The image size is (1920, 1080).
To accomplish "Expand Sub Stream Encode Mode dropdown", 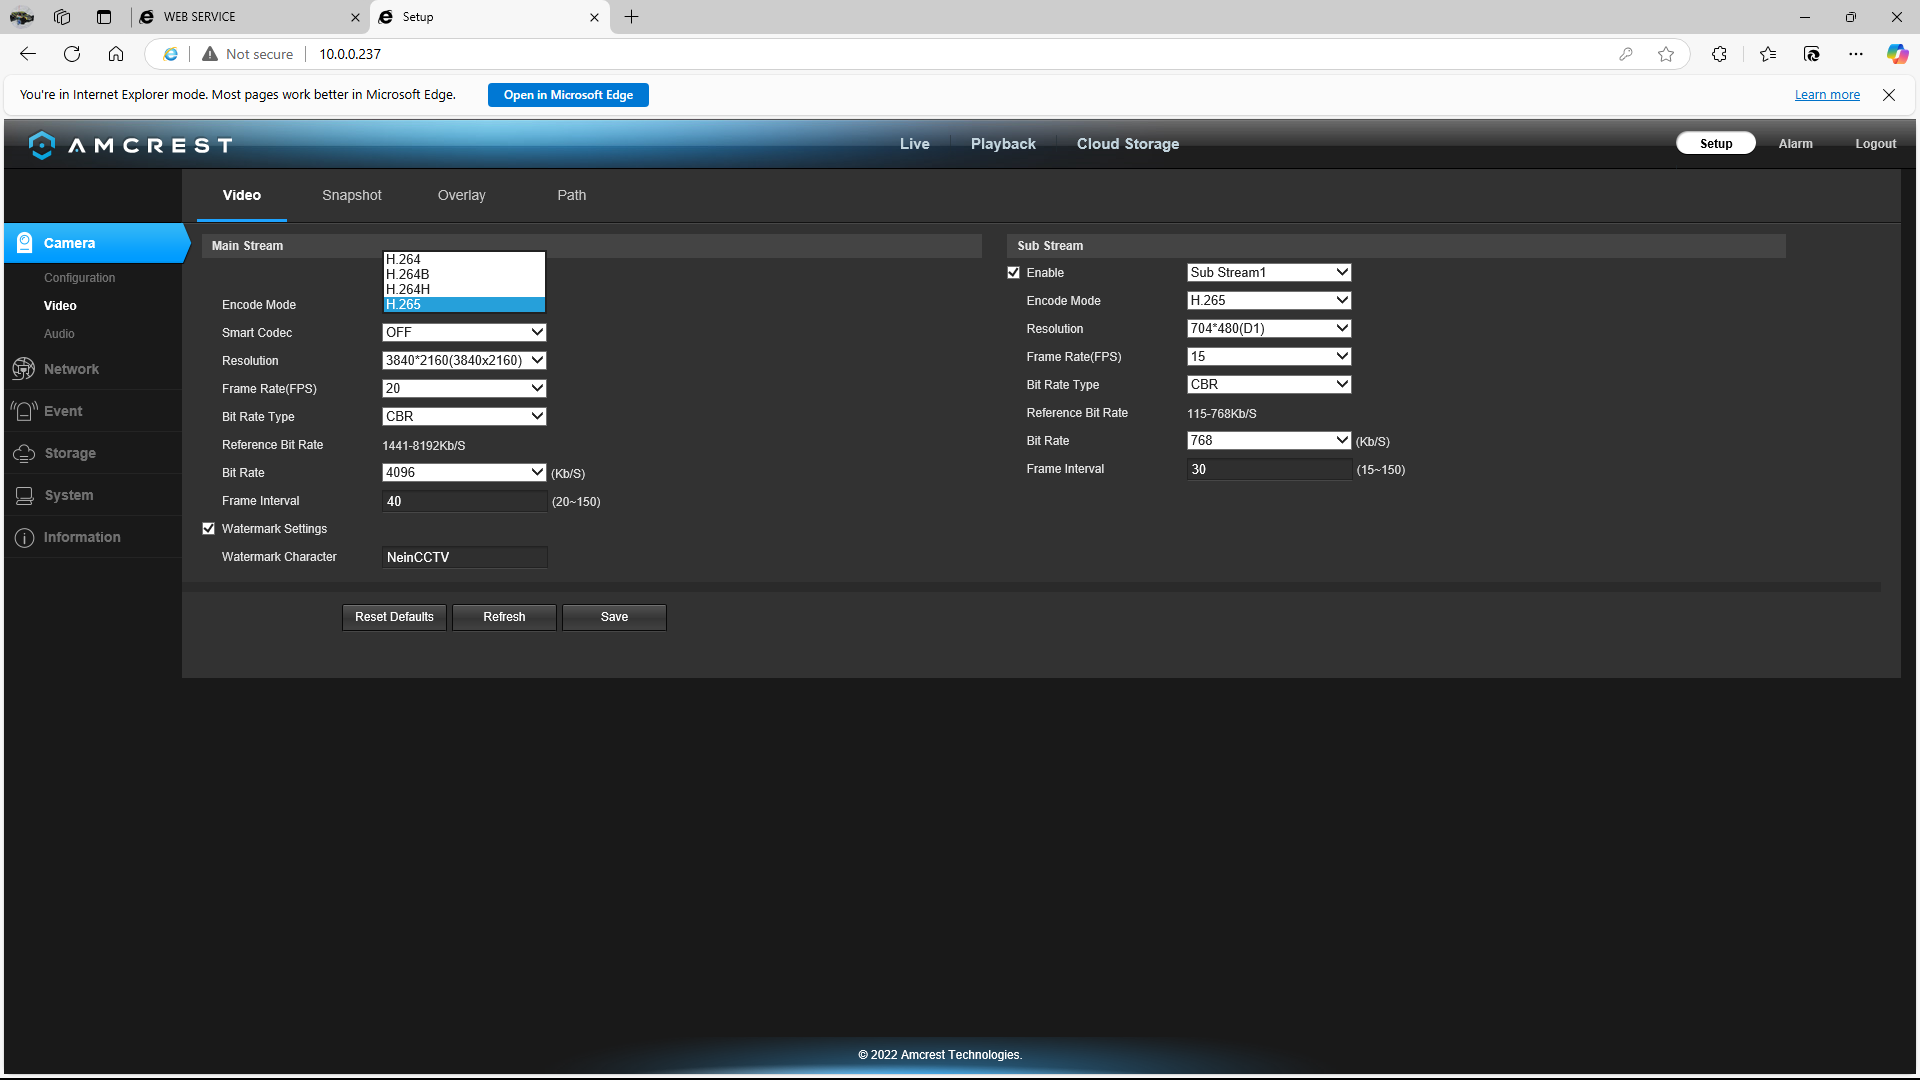I will coord(1269,300).
